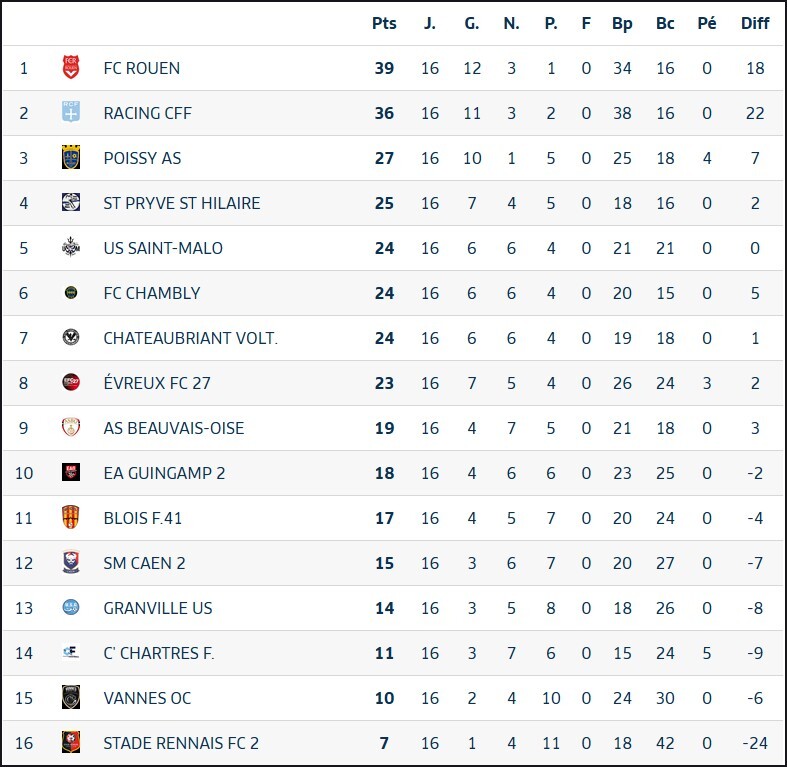The height and width of the screenshot is (767, 787).
Task: Click the Vannes OC club crest
Action: [x=71, y=698]
